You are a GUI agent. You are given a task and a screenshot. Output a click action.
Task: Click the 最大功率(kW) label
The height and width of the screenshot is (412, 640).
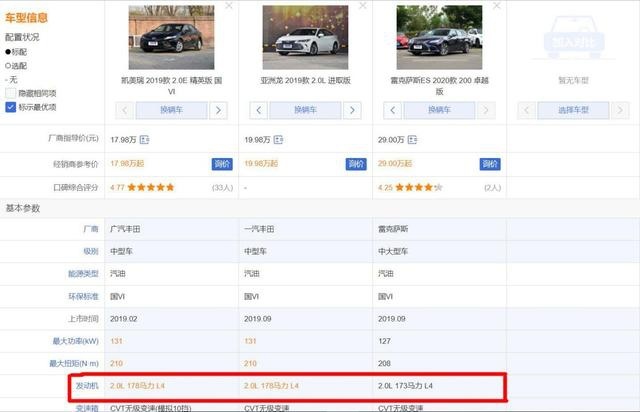point(76,341)
